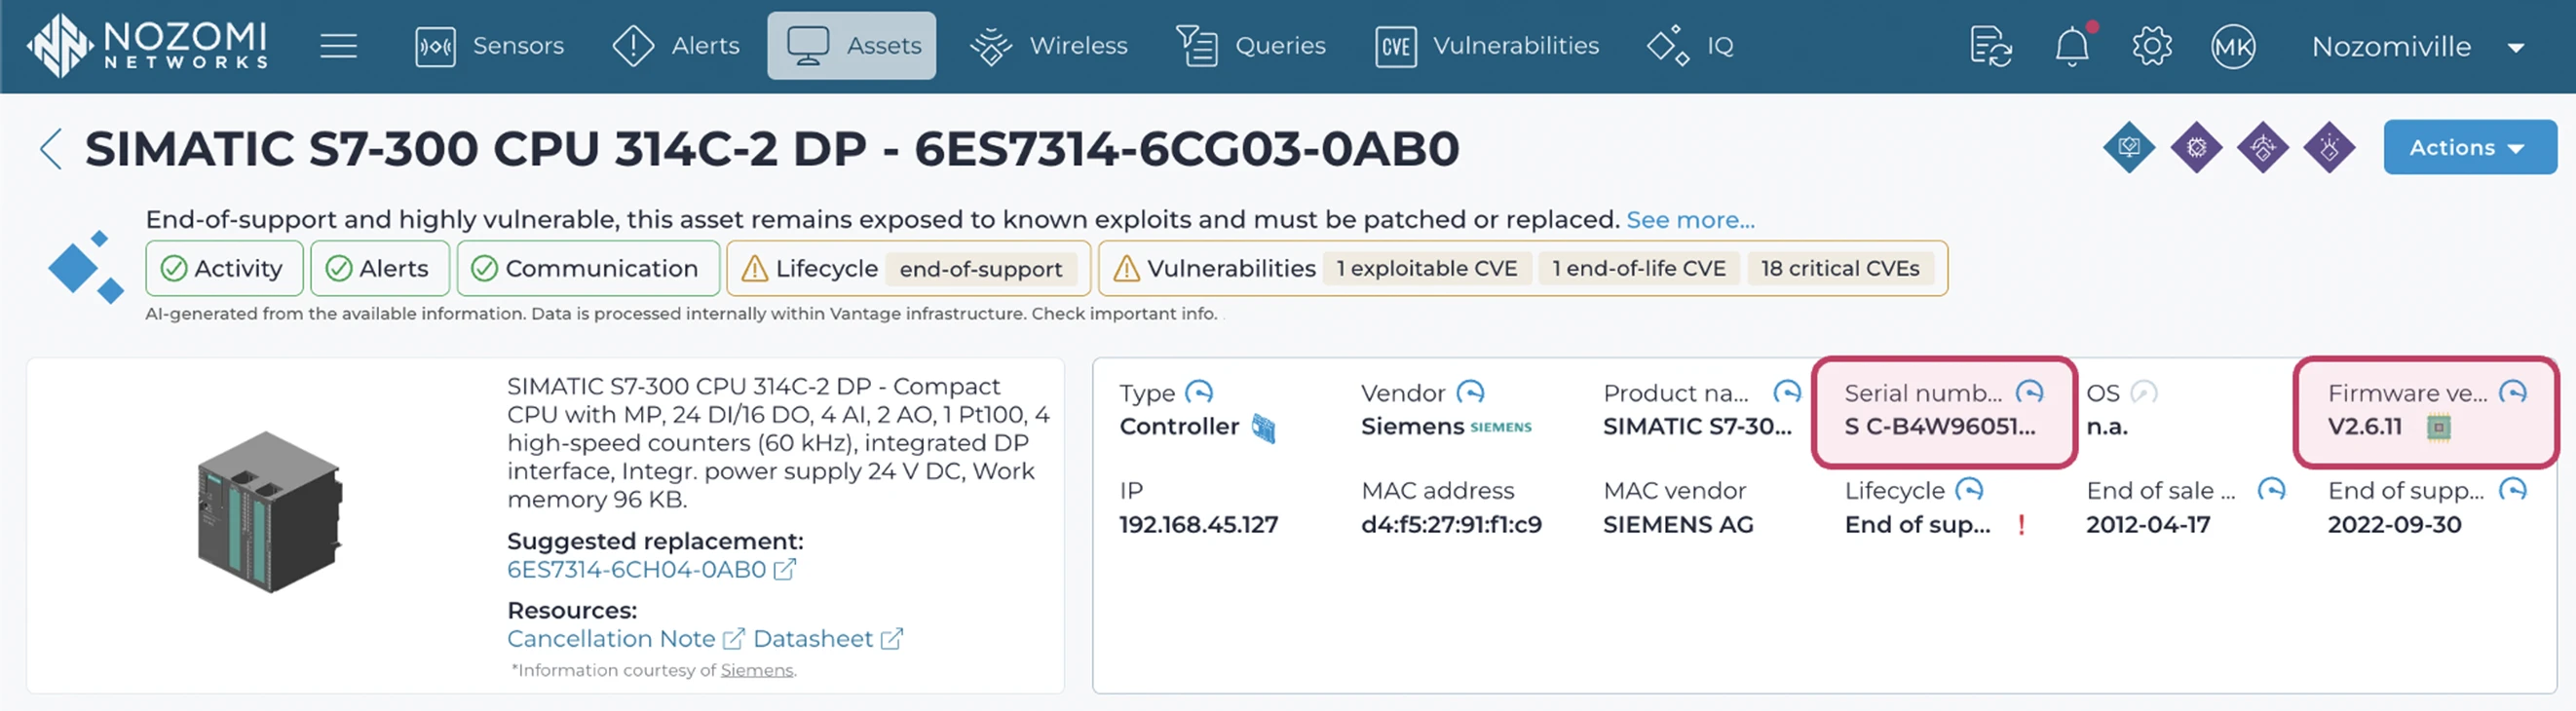The width and height of the screenshot is (2576, 711).
Task: Click the purple crosshair diamond icon
Action: tap(2263, 147)
